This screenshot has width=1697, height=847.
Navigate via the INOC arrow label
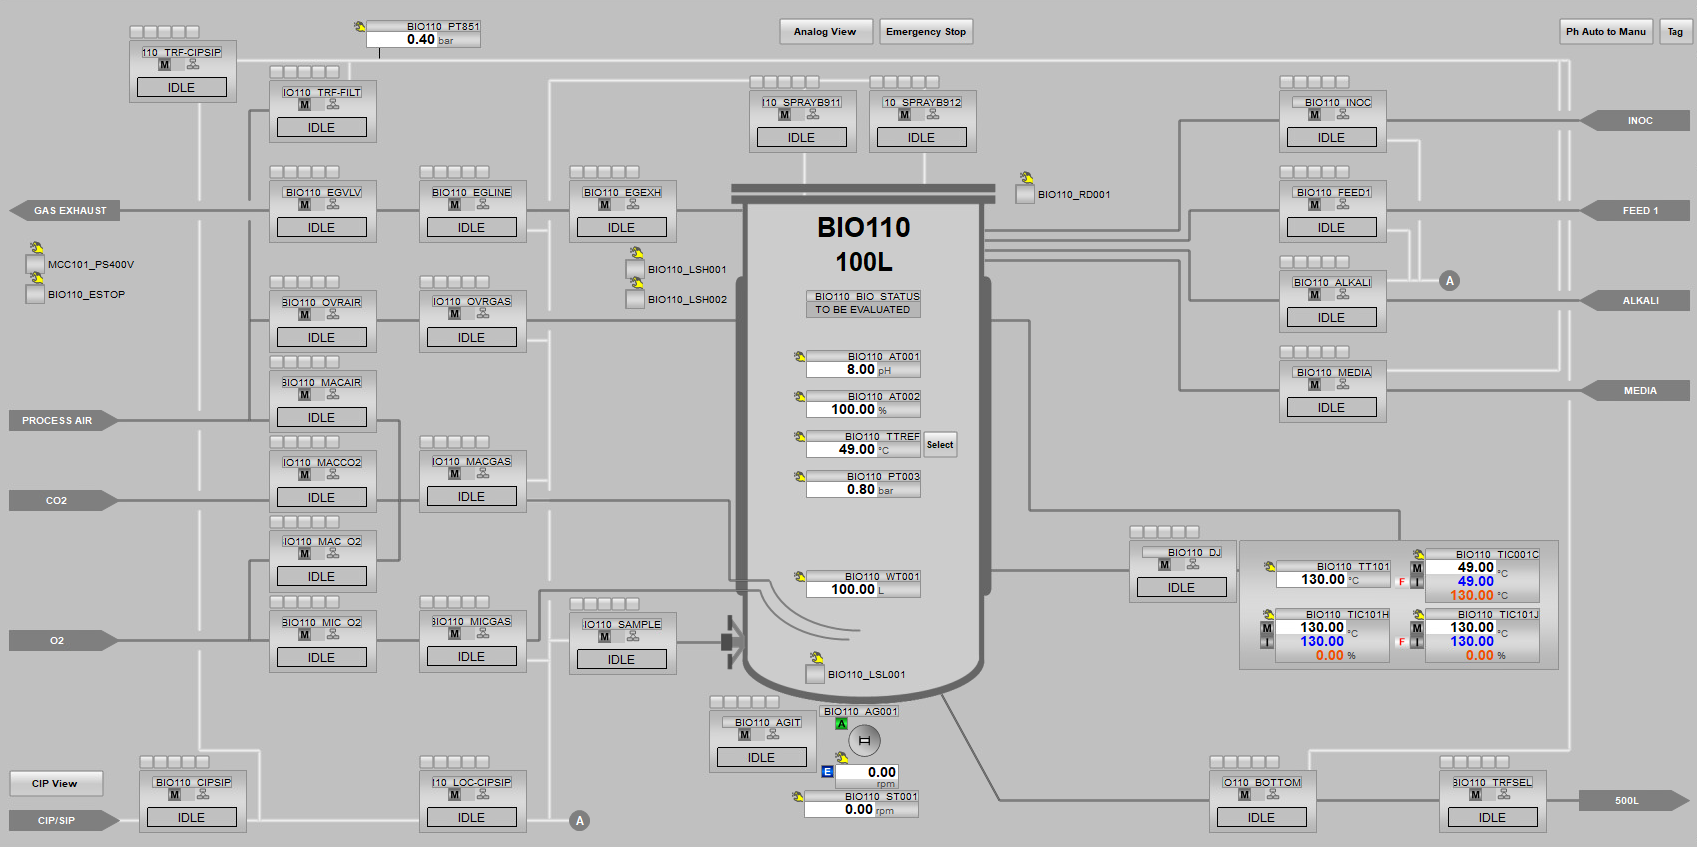[x=1635, y=121]
